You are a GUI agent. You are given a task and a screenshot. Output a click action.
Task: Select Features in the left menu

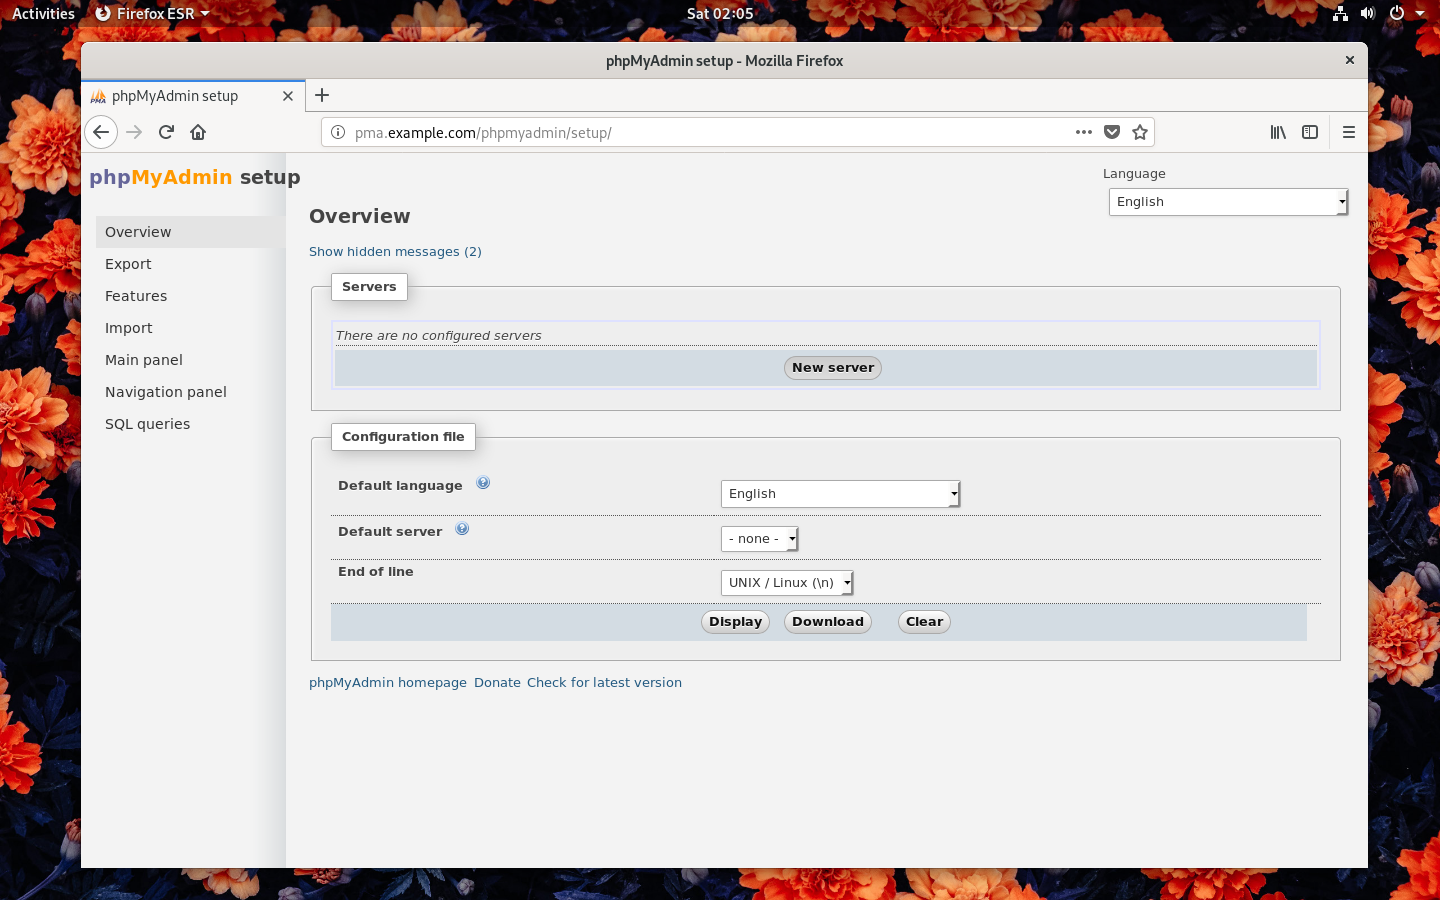click(x=136, y=296)
